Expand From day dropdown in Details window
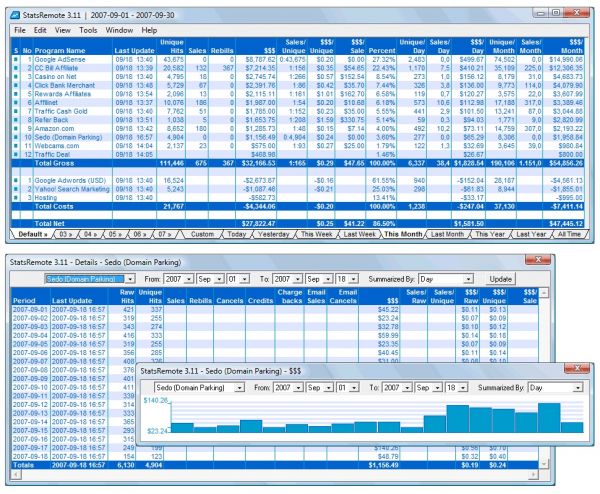Viewport: 600px width, 494px height. [245, 279]
